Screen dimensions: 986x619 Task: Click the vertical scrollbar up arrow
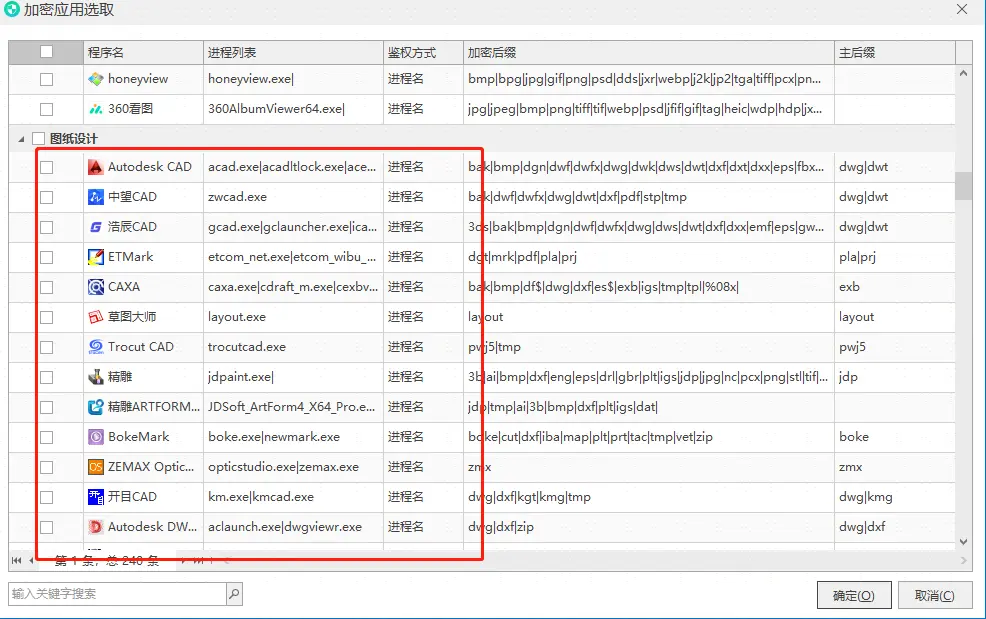[x=963, y=74]
